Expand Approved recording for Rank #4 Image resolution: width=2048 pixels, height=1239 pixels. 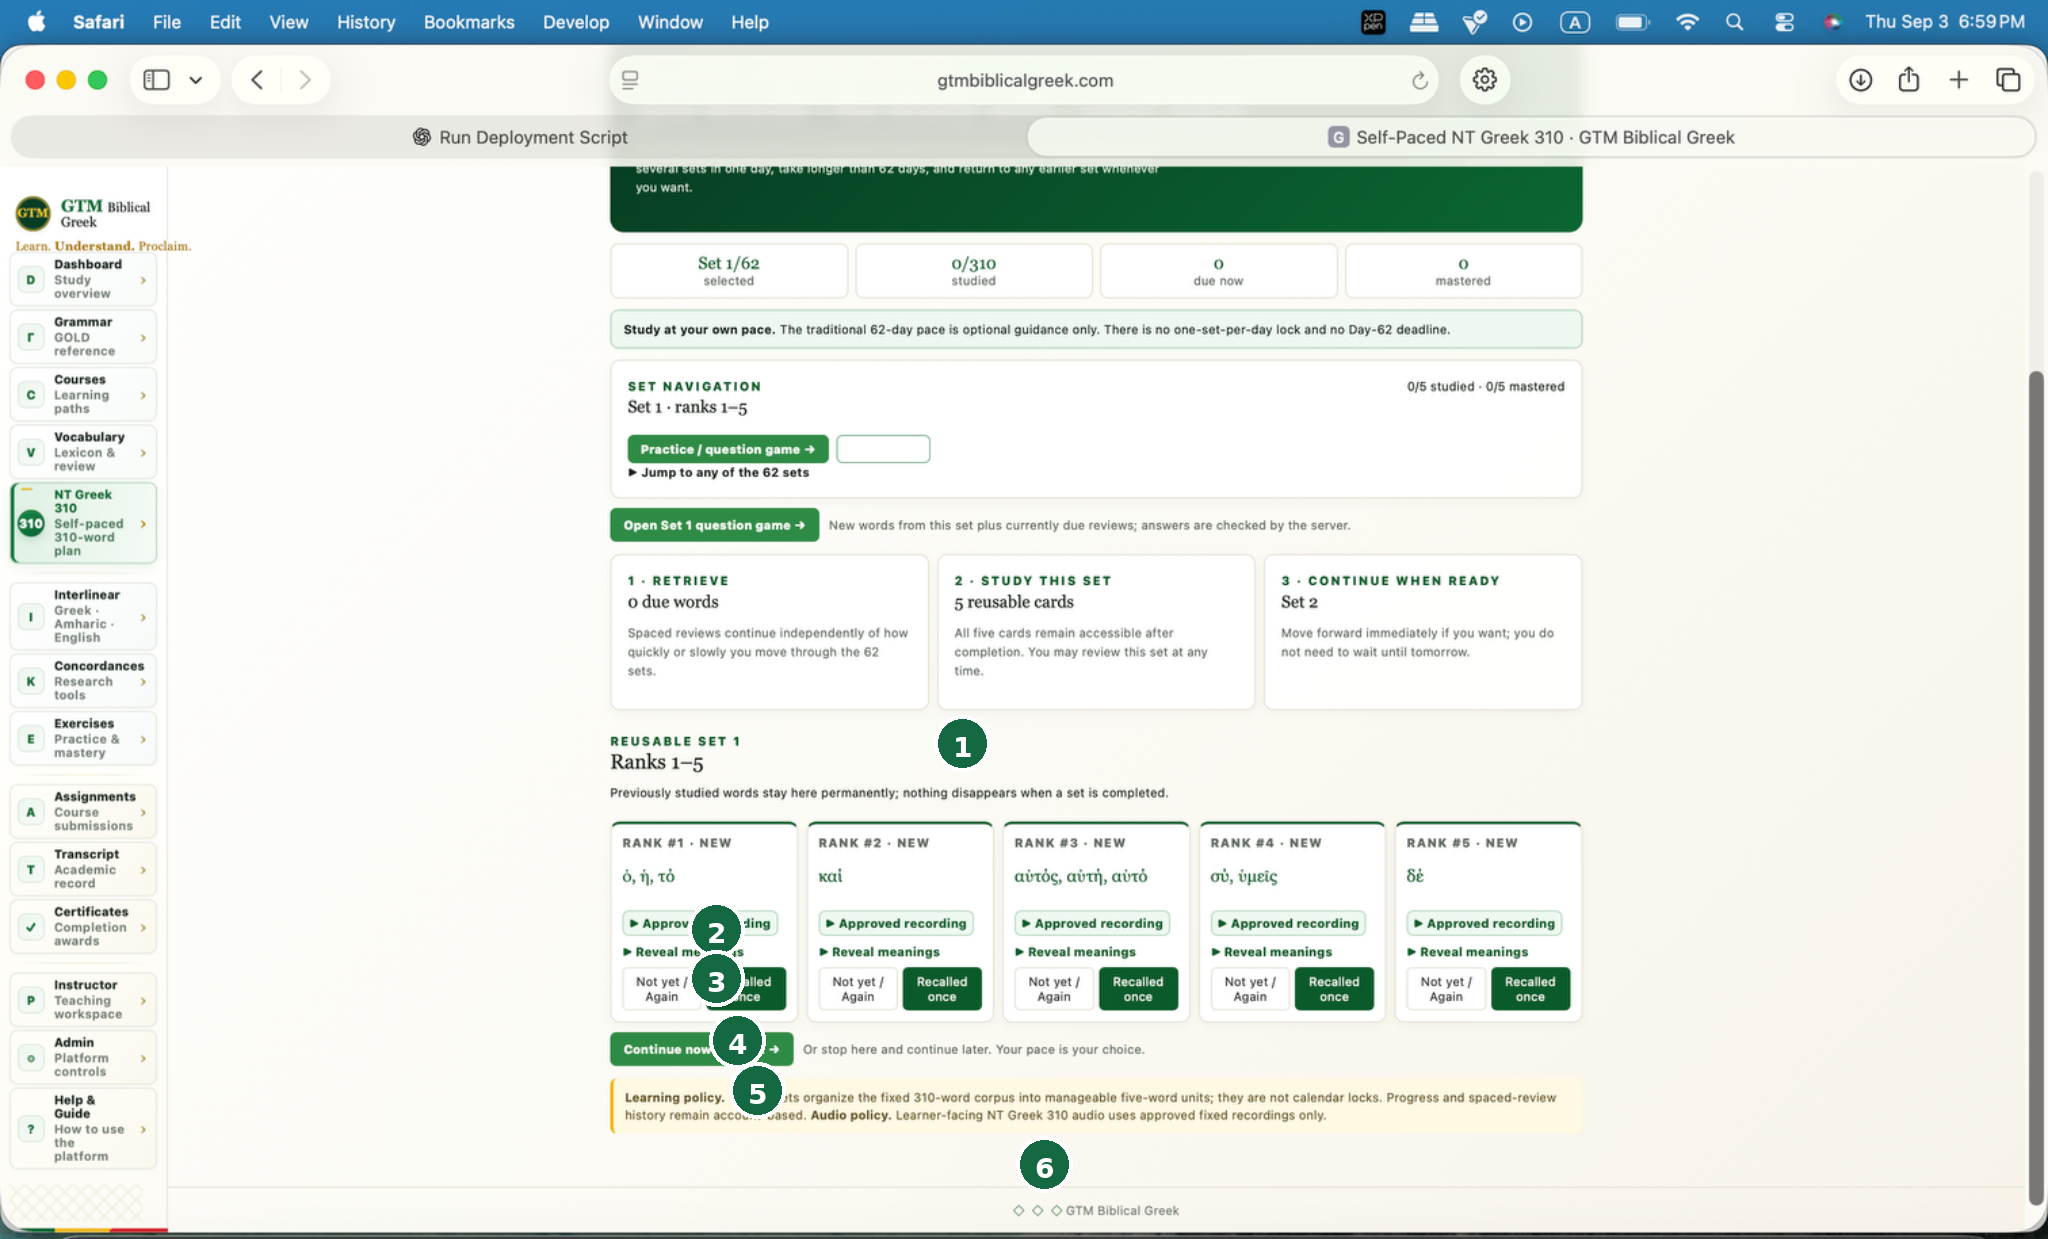1288,923
